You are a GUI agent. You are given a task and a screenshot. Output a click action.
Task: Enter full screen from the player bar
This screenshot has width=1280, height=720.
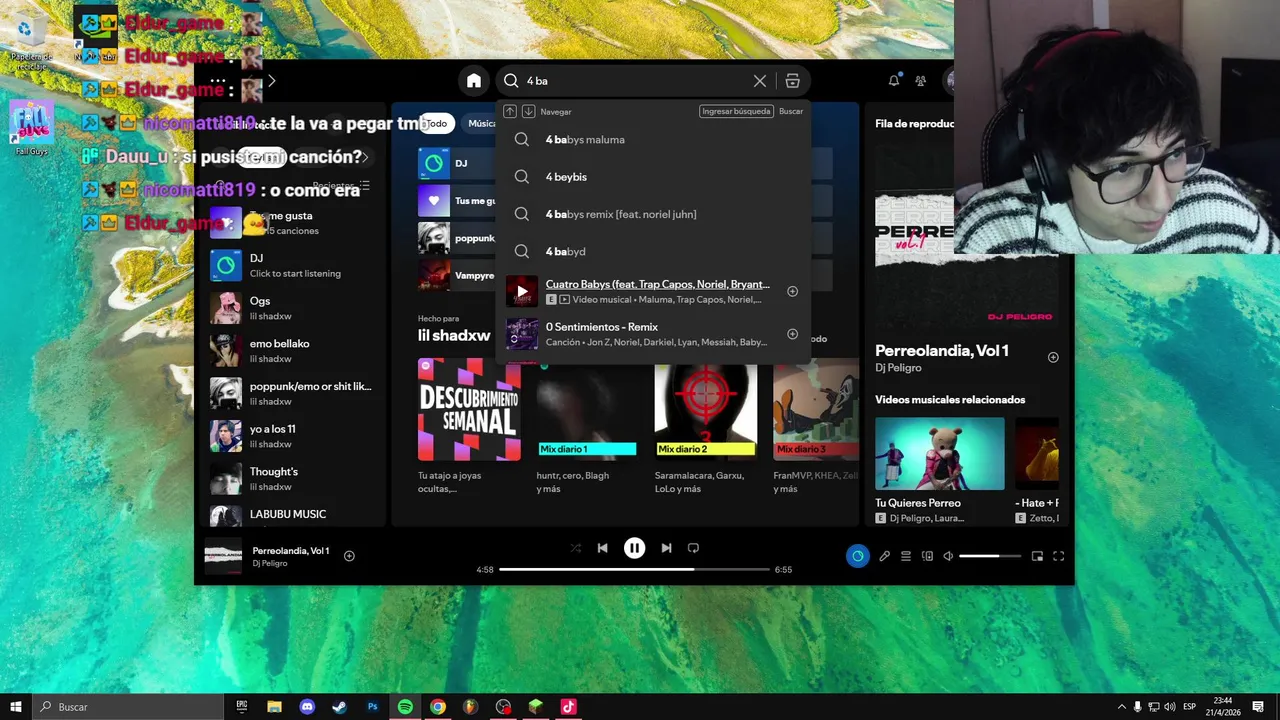tap(1059, 556)
